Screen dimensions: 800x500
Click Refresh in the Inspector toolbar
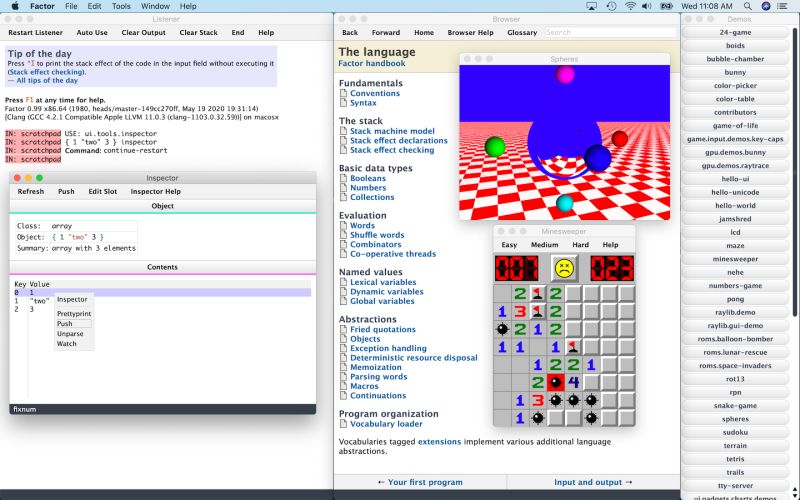[x=31, y=191]
